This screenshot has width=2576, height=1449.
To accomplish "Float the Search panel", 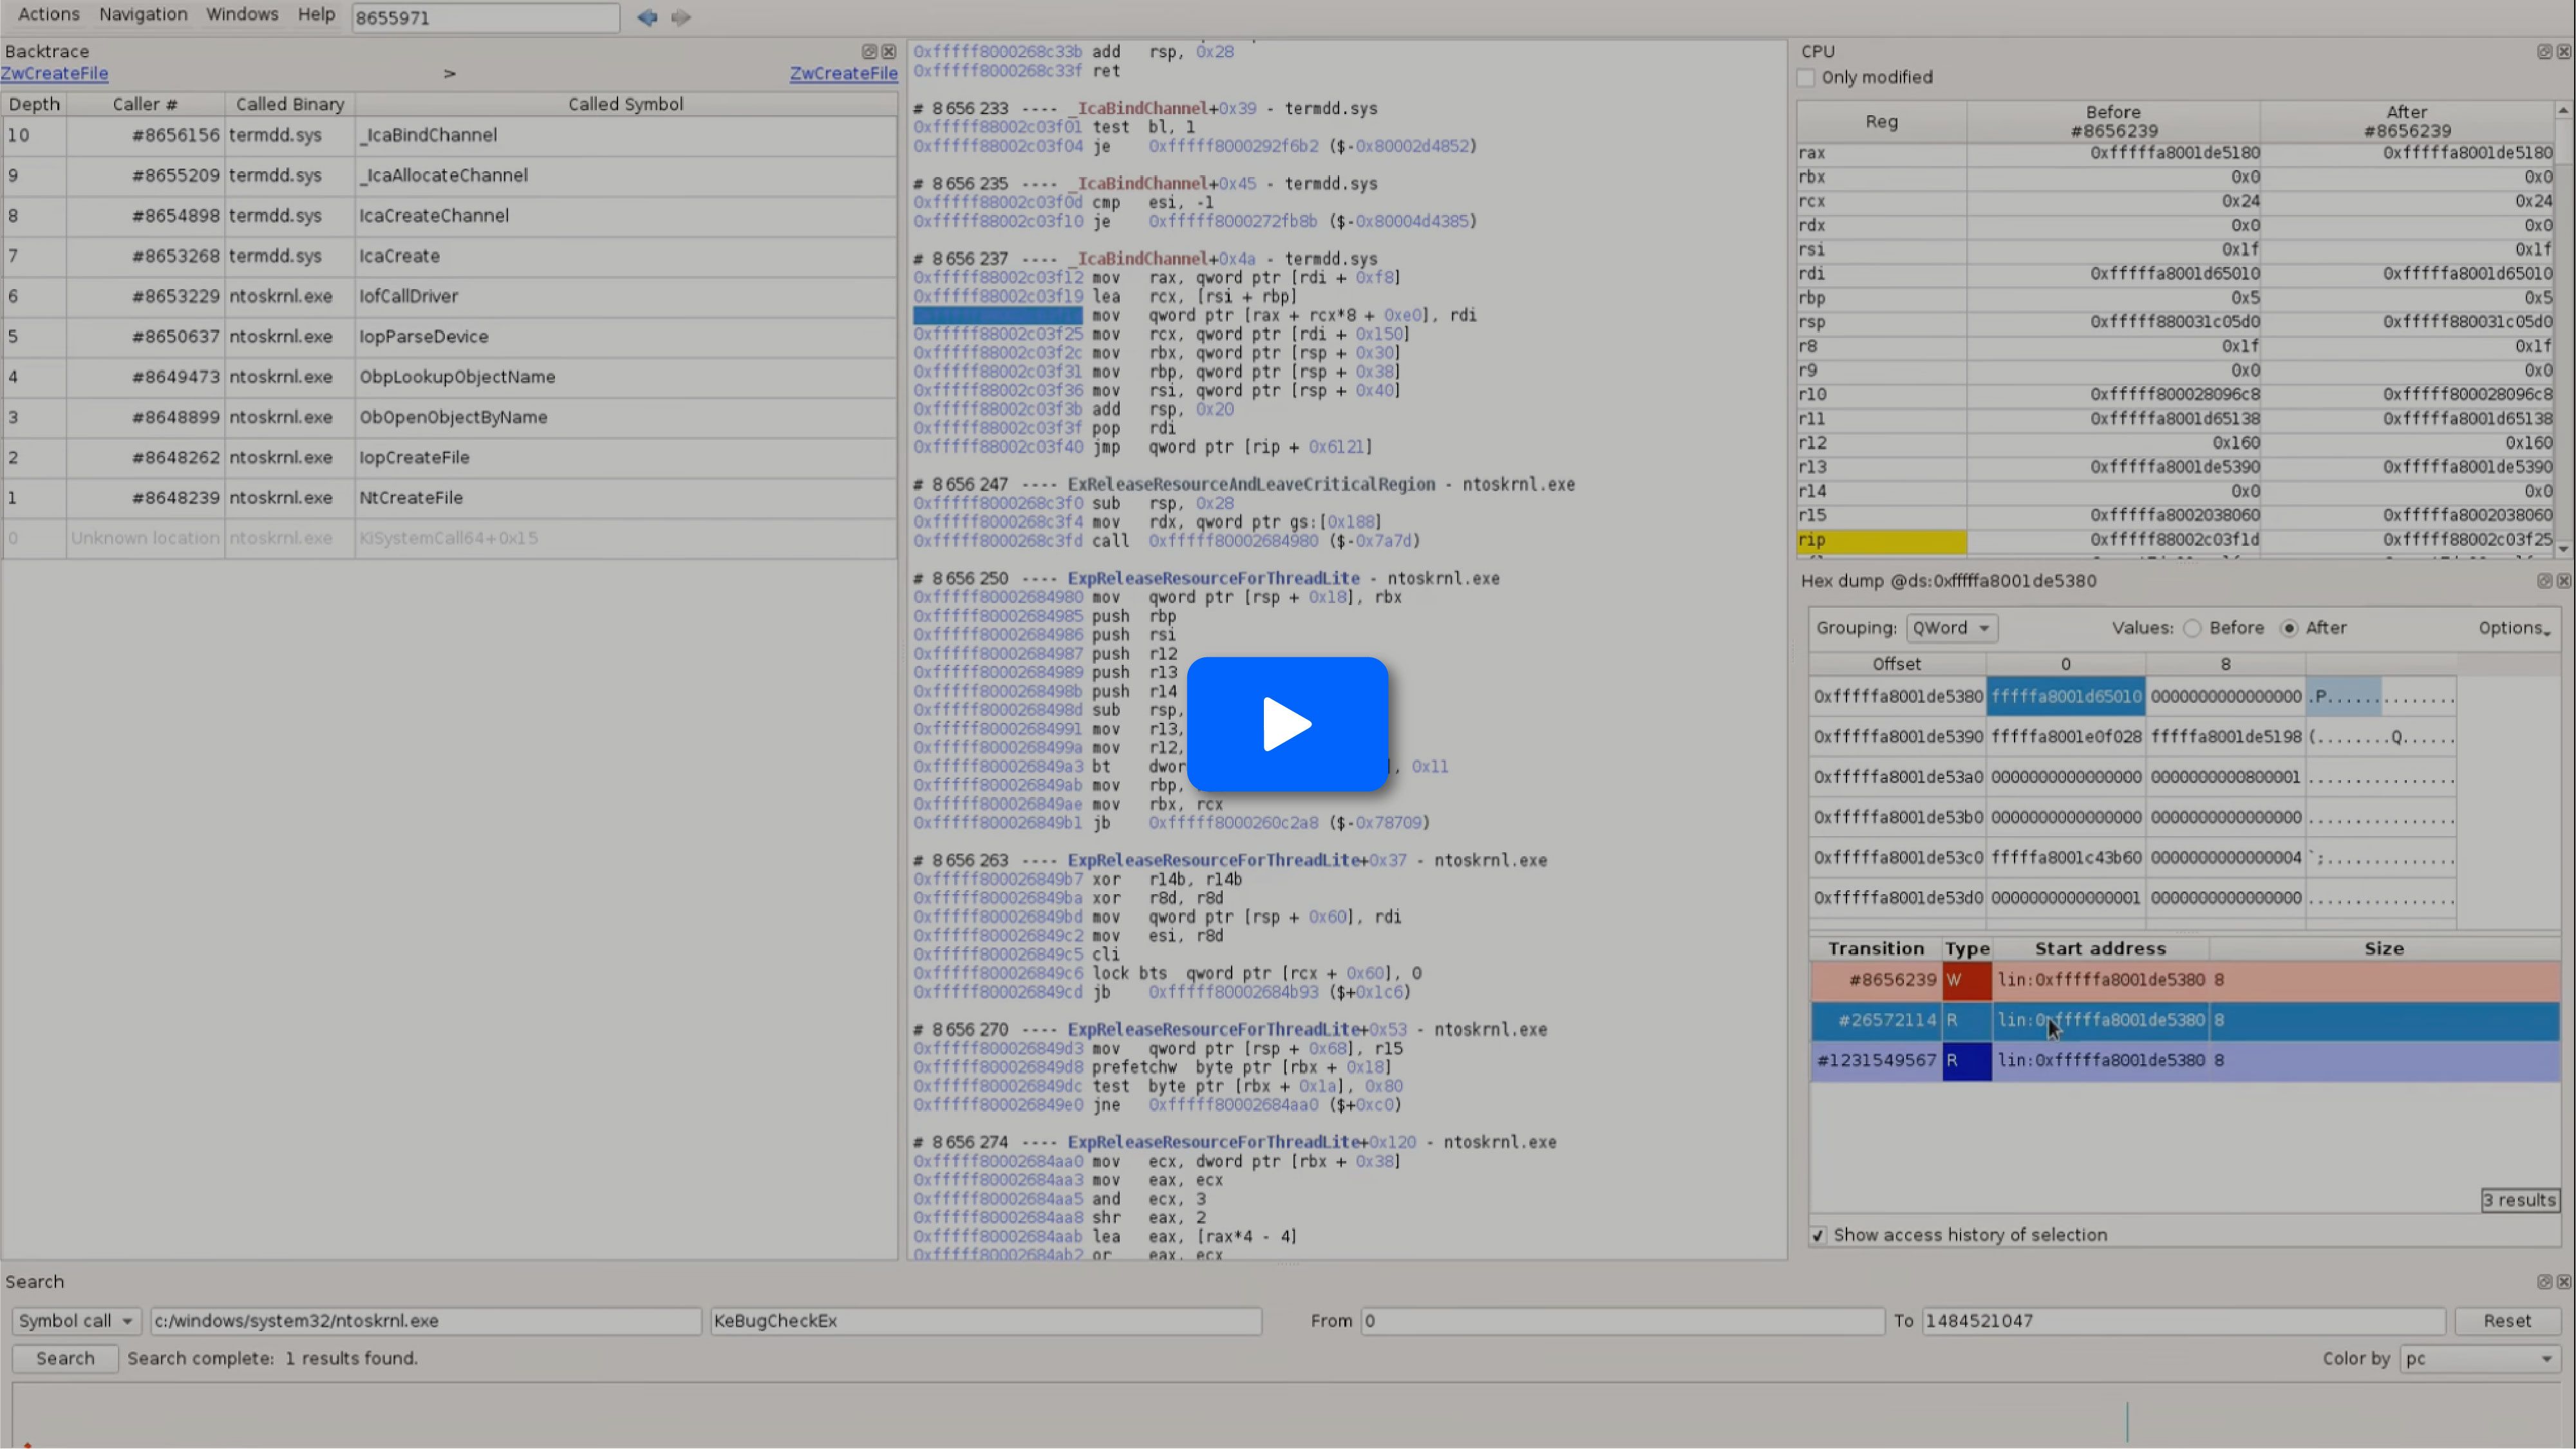I will pos(2544,1281).
